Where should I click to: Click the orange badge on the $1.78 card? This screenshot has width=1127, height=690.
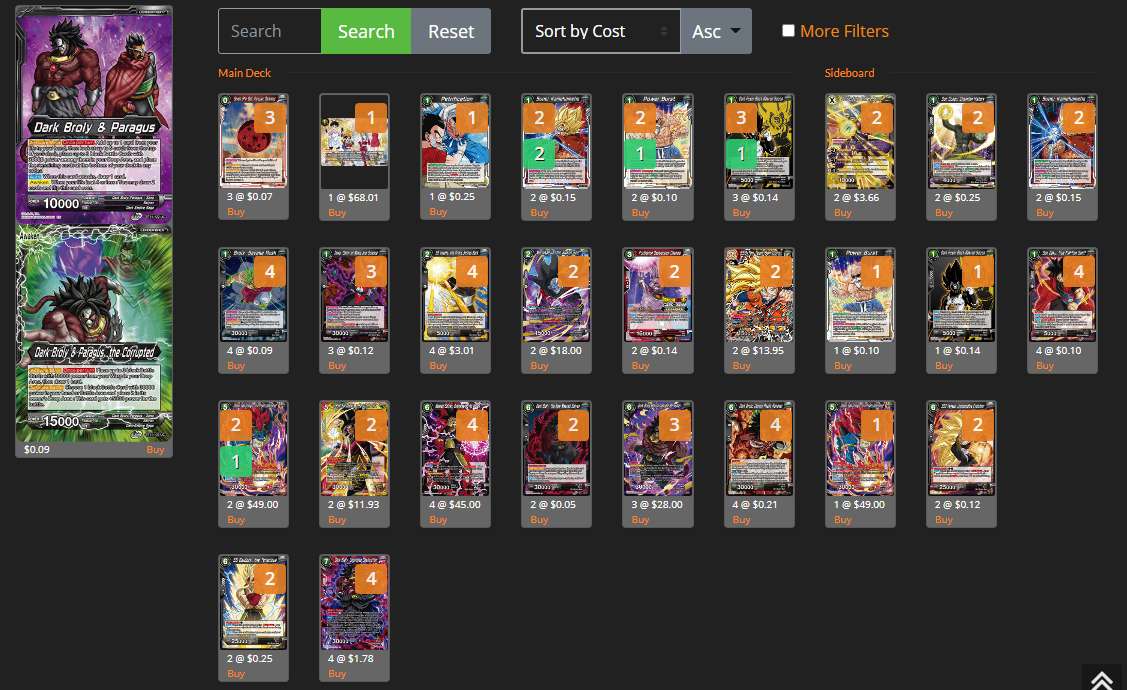[x=371, y=578]
